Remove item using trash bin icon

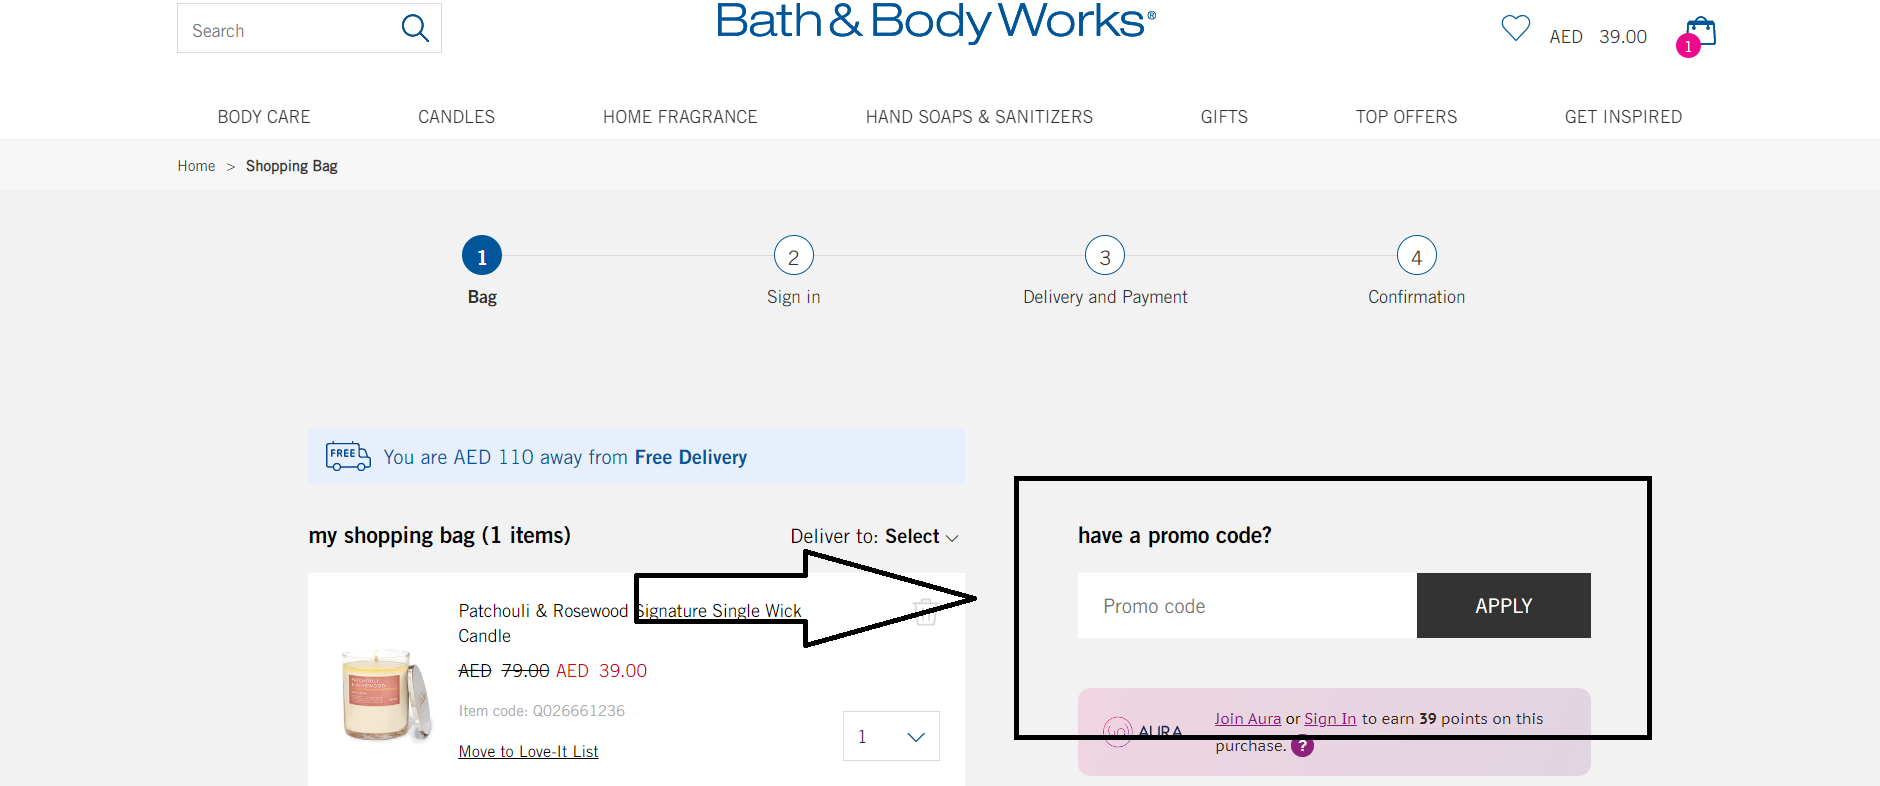pyautogui.click(x=924, y=613)
